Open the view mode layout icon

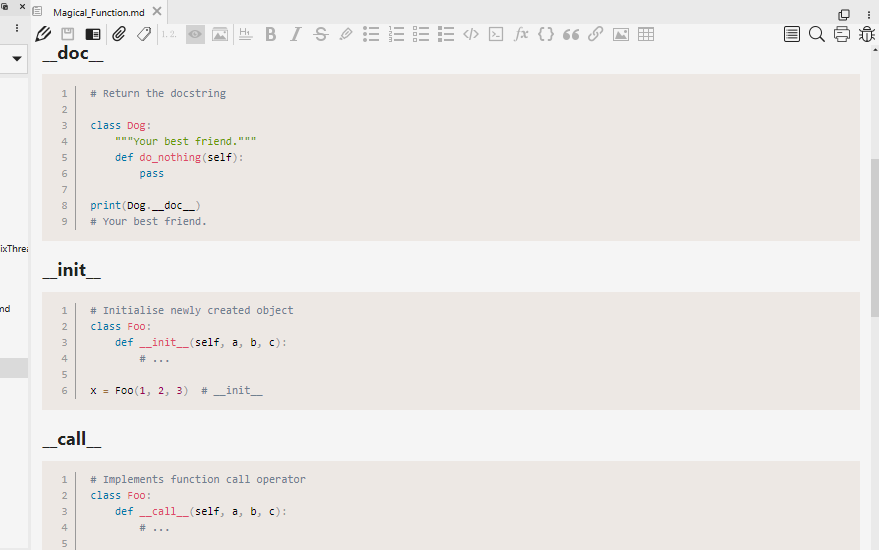point(93,34)
